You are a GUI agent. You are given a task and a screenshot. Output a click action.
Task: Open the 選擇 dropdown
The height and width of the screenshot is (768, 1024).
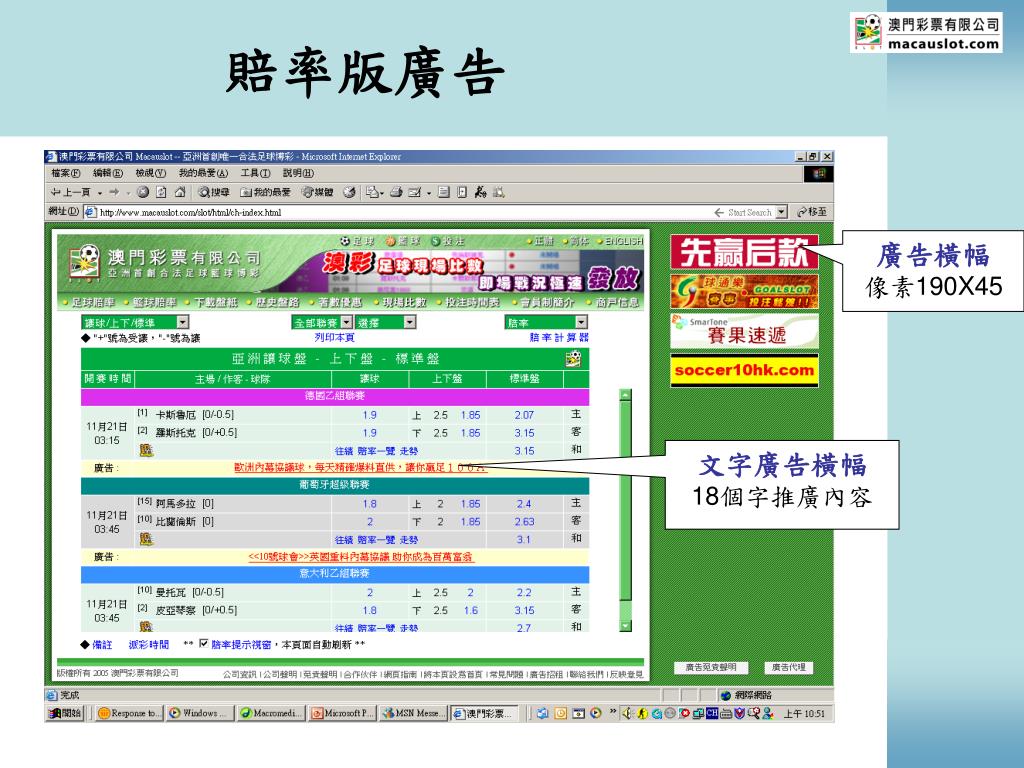click(386, 323)
